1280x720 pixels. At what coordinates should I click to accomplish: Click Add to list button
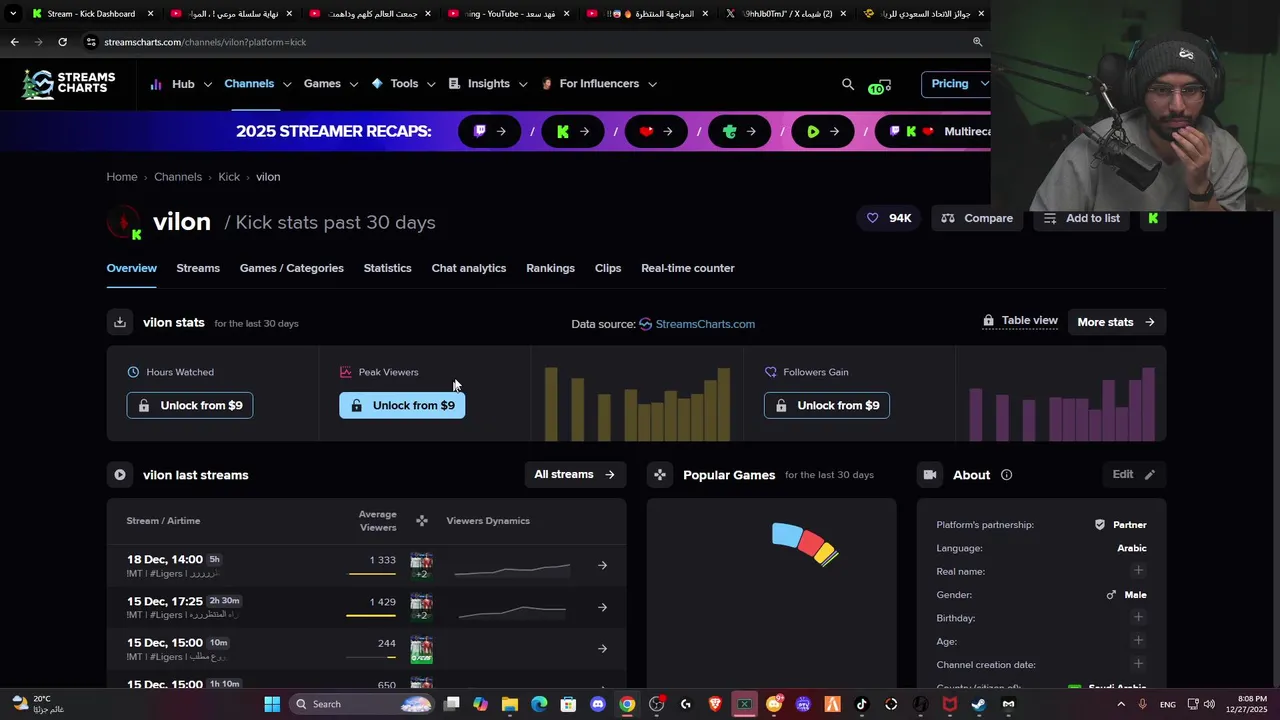tap(1082, 218)
